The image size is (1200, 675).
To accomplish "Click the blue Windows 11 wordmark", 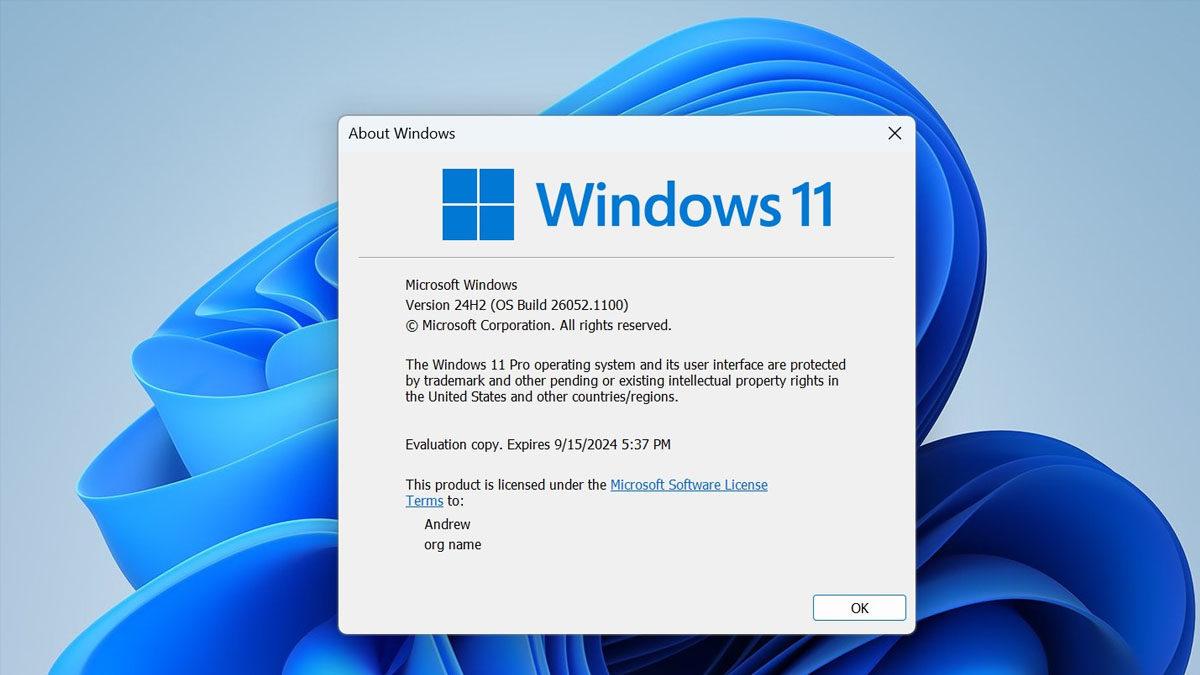I will (x=685, y=203).
